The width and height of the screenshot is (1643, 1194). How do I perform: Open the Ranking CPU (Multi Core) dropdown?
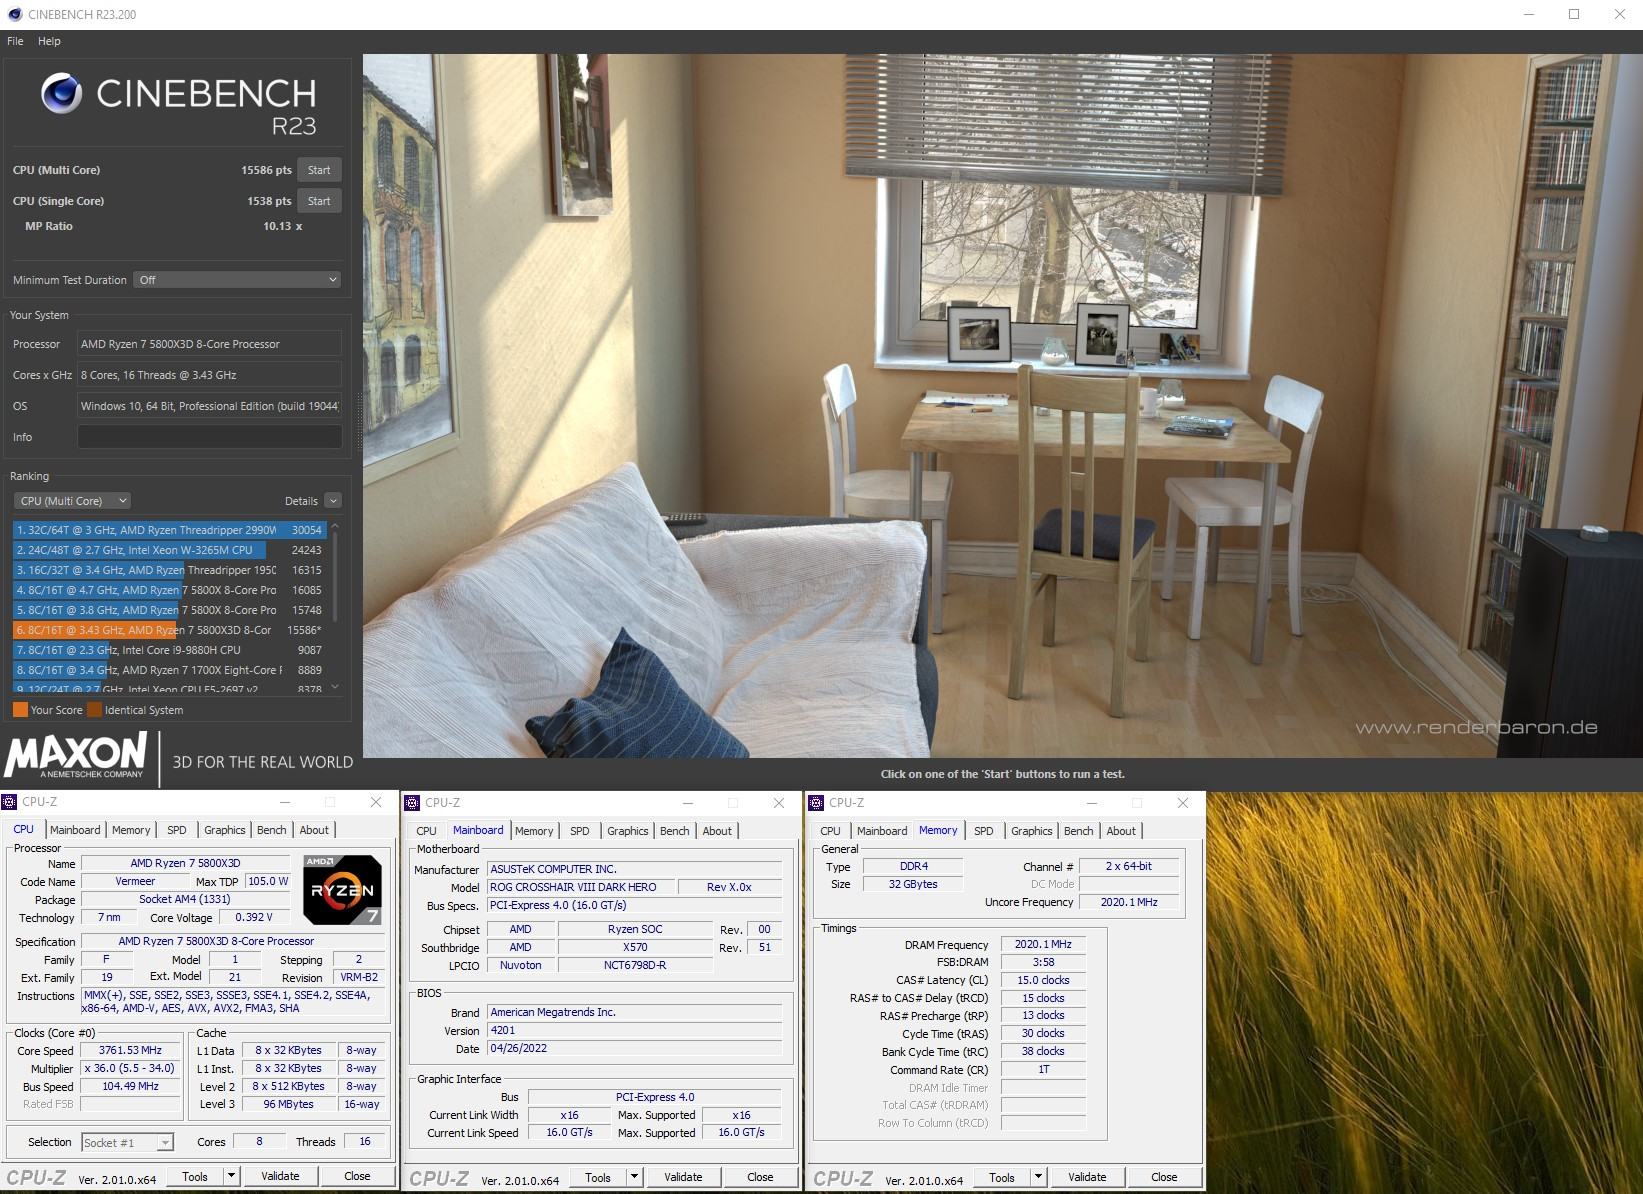coord(73,501)
